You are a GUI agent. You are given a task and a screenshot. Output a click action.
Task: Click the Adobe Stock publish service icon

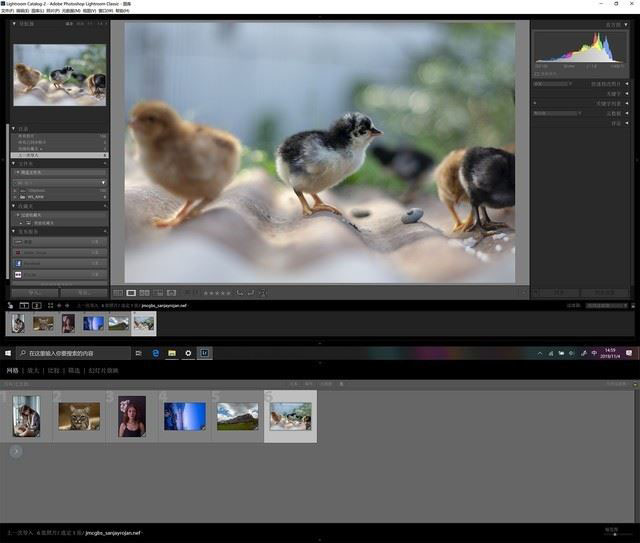(18, 253)
